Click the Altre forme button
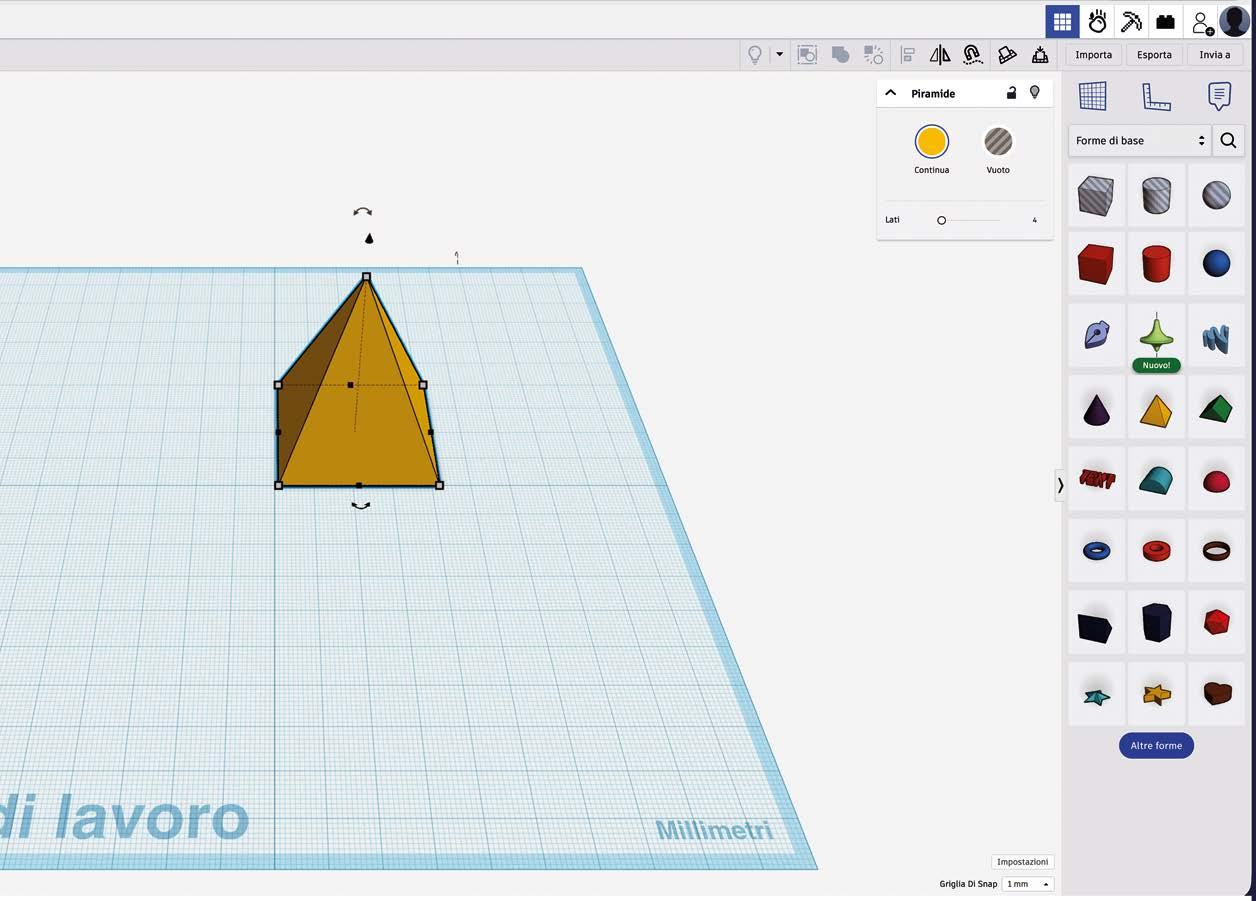 click(1156, 745)
